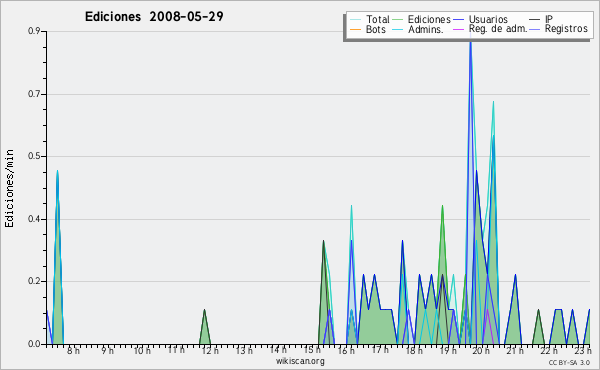This screenshot has width=600, height=370.
Task: Click the '23 h' x-axis label
Action: [582, 350]
